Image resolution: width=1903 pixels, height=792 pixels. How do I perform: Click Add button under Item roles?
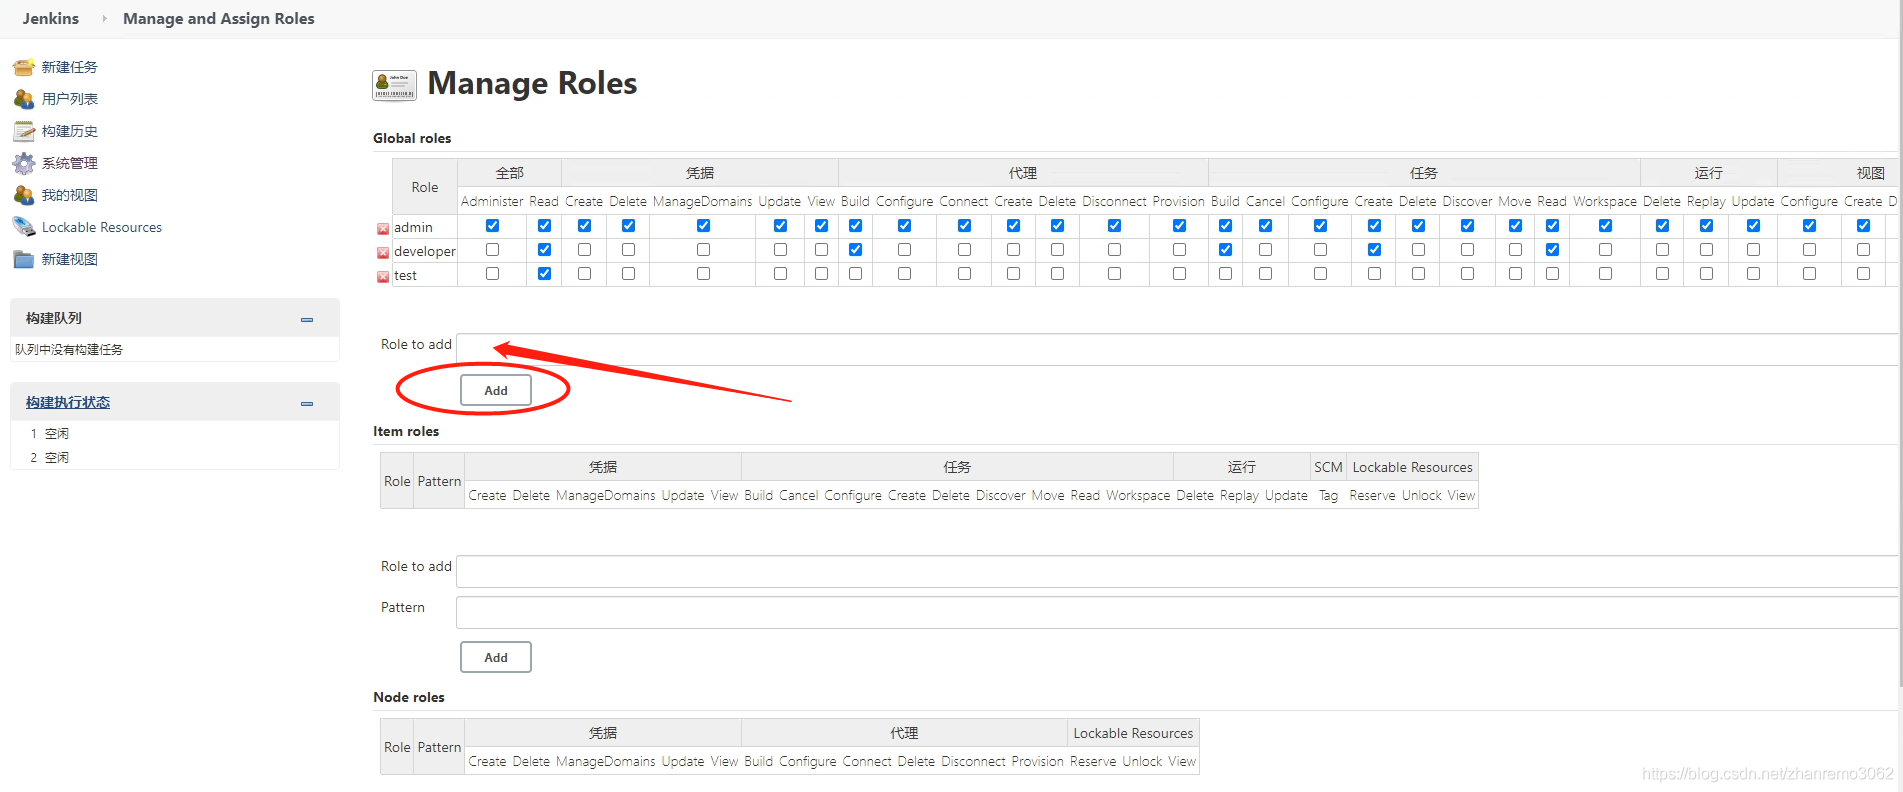(x=496, y=657)
